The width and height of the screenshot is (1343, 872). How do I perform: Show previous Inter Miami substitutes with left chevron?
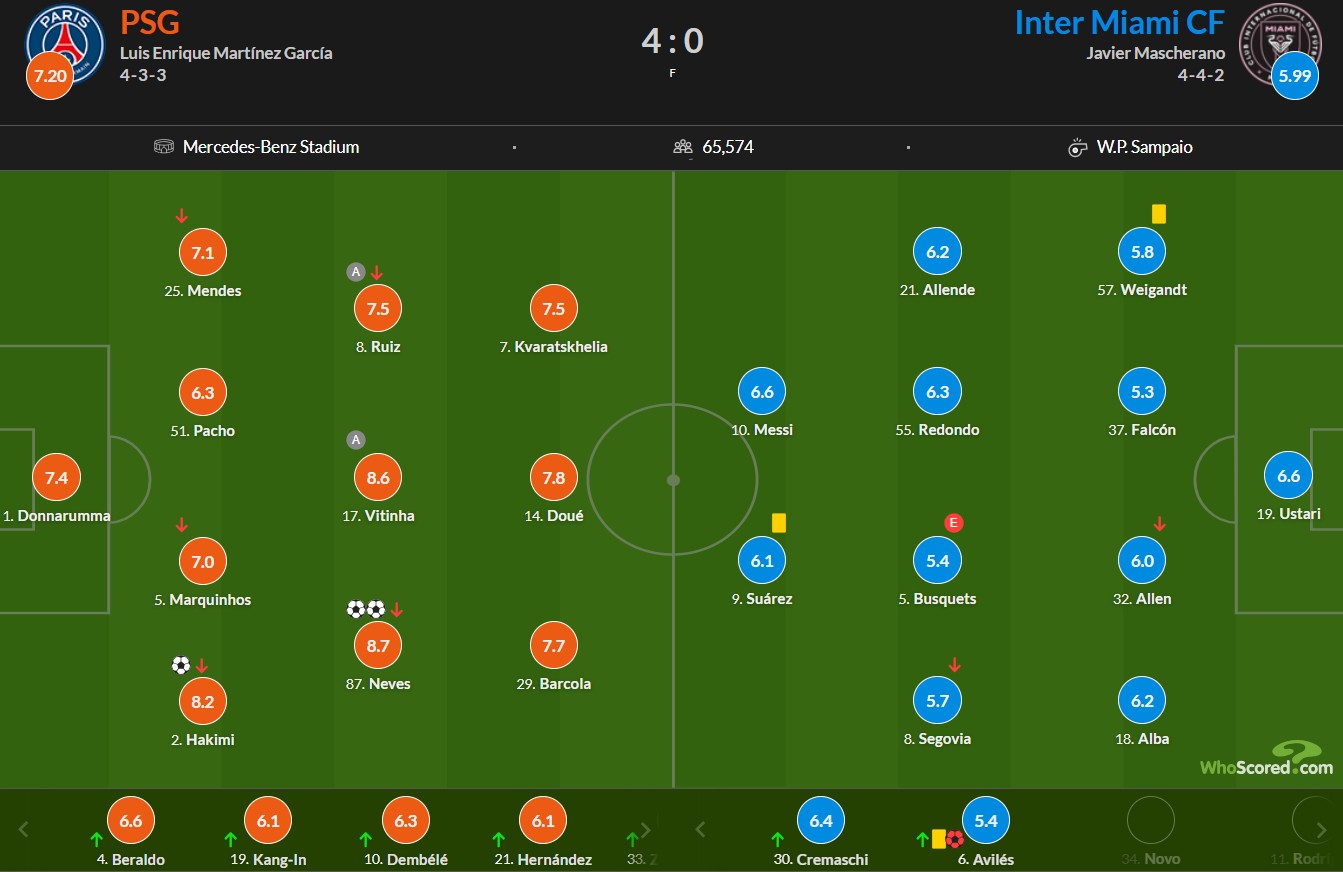click(700, 829)
